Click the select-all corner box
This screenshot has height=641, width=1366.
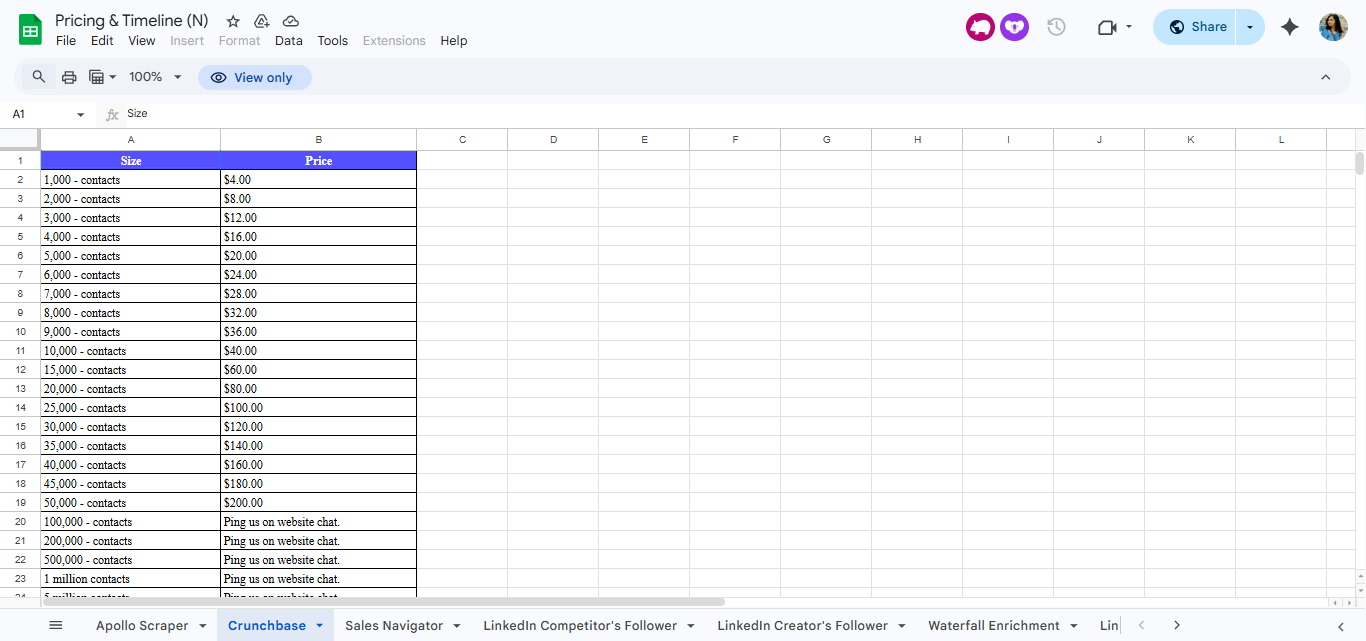(x=20, y=139)
